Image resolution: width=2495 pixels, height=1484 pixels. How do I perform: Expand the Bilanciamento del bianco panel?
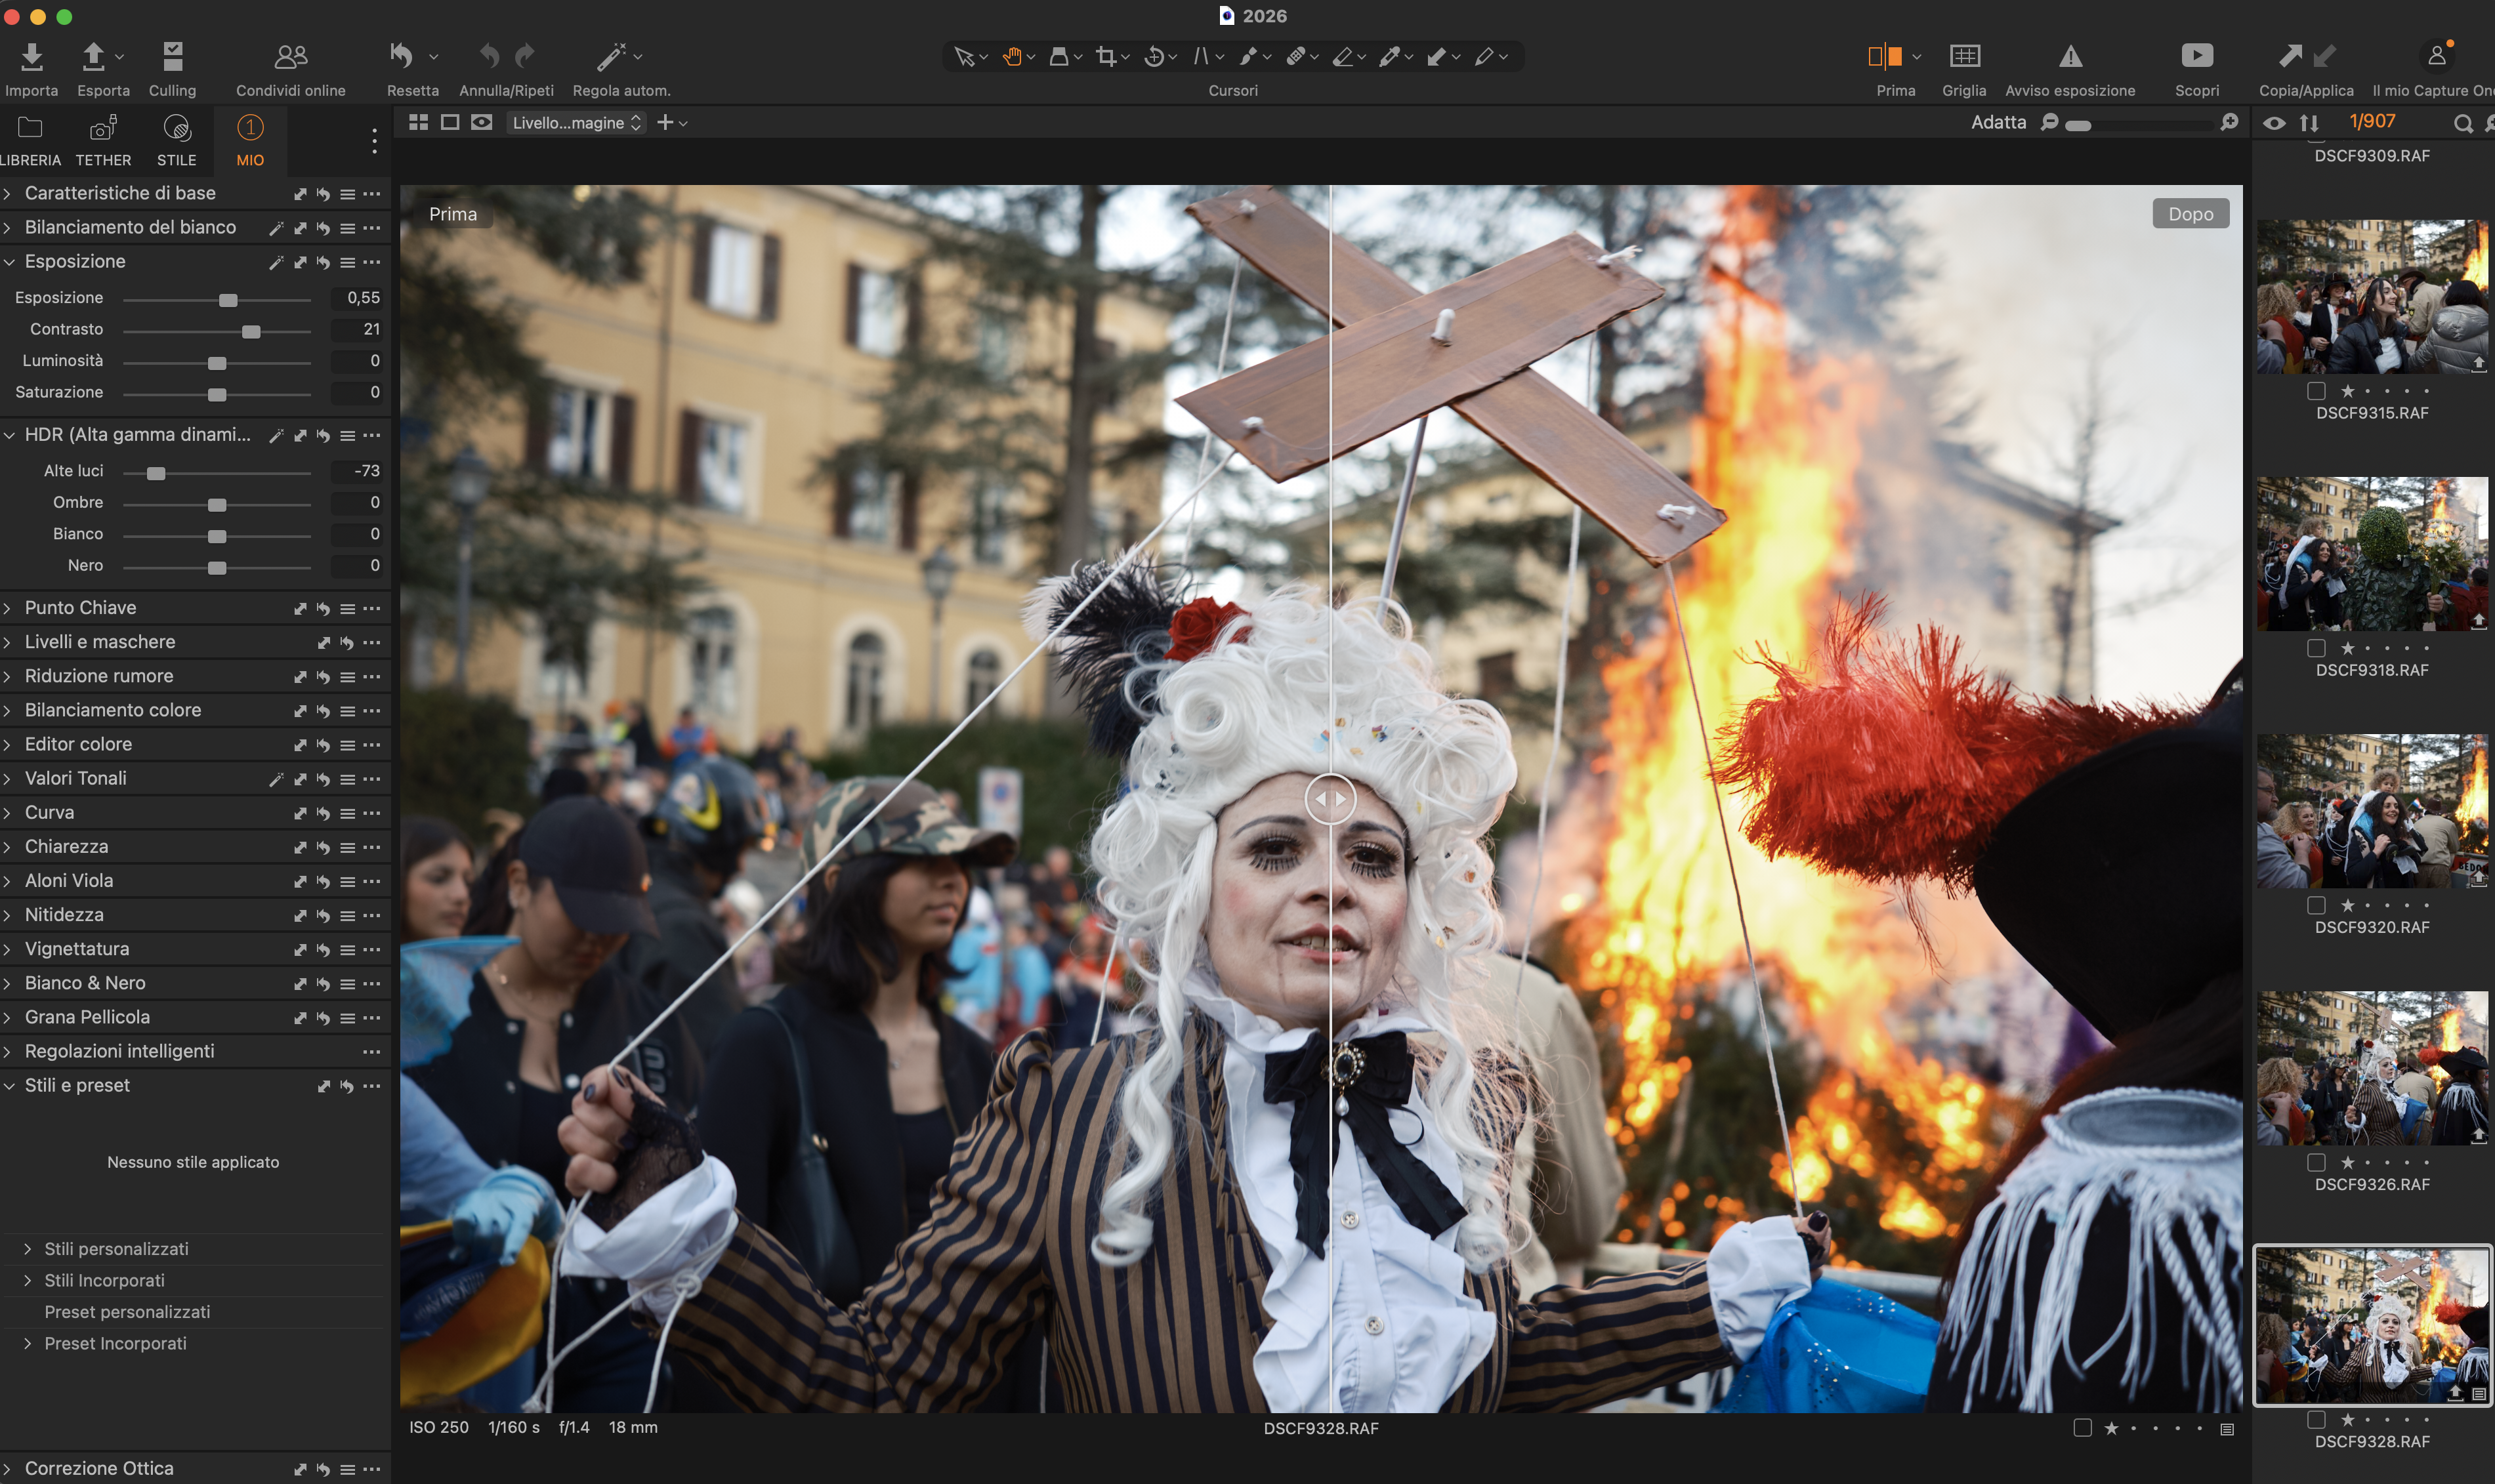tap(130, 227)
